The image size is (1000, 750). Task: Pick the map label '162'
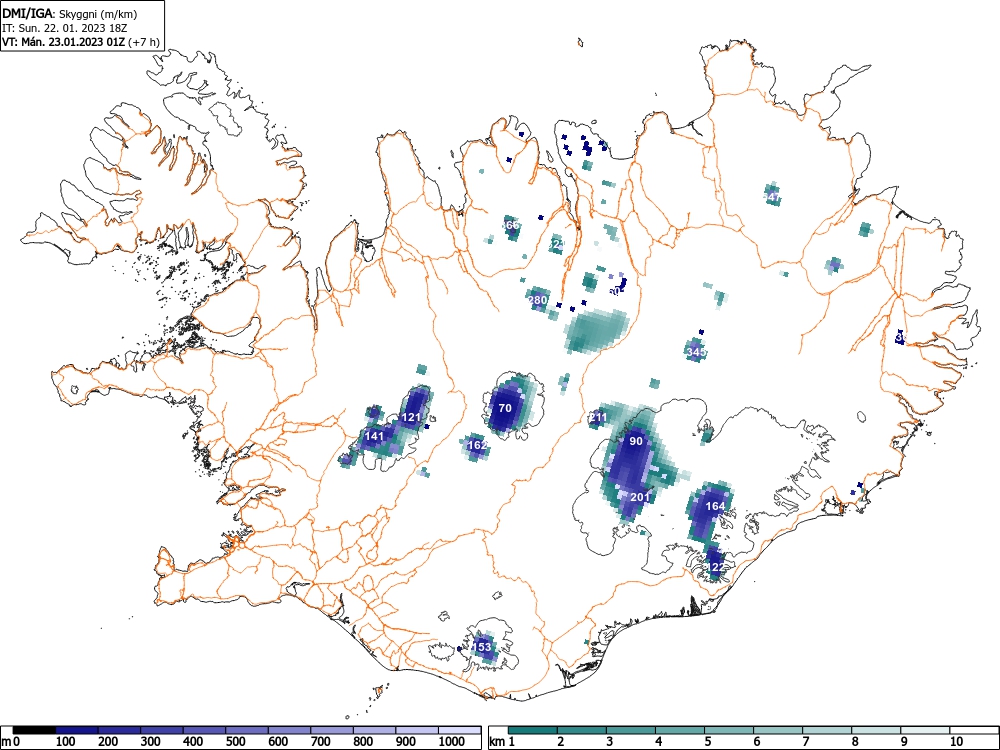pyautogui.click(x=478, y=445)
